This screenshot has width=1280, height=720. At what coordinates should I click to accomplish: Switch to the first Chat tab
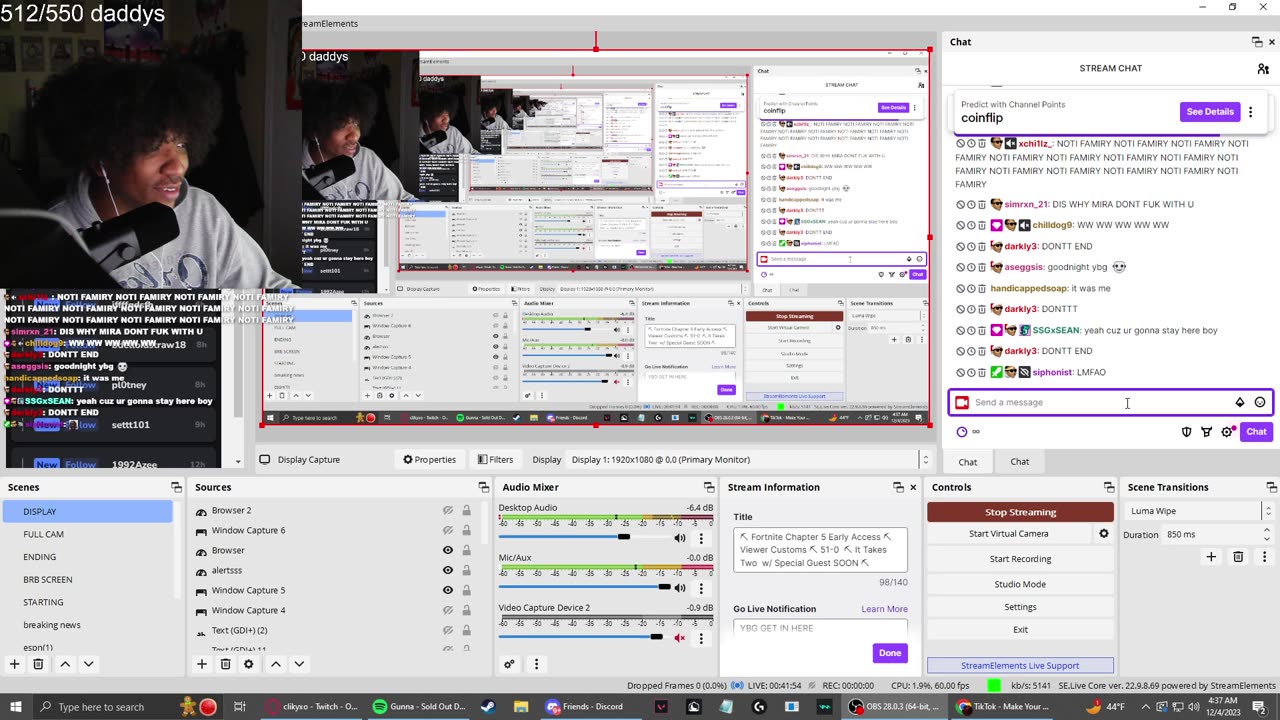click(x=968, y=462)
